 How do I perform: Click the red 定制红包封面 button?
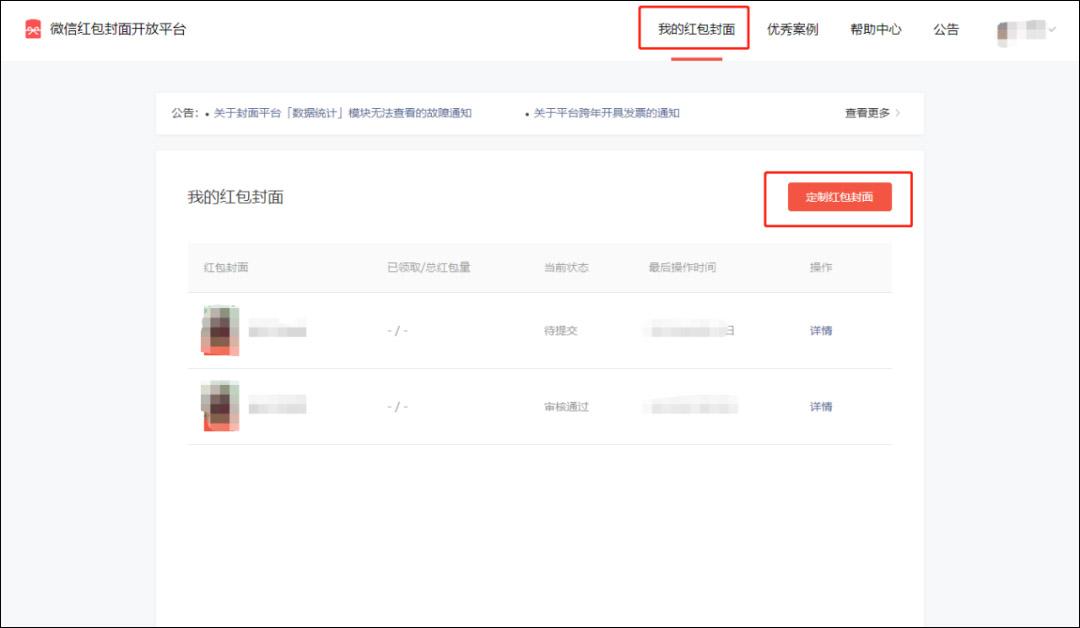[x=840, y=197]
